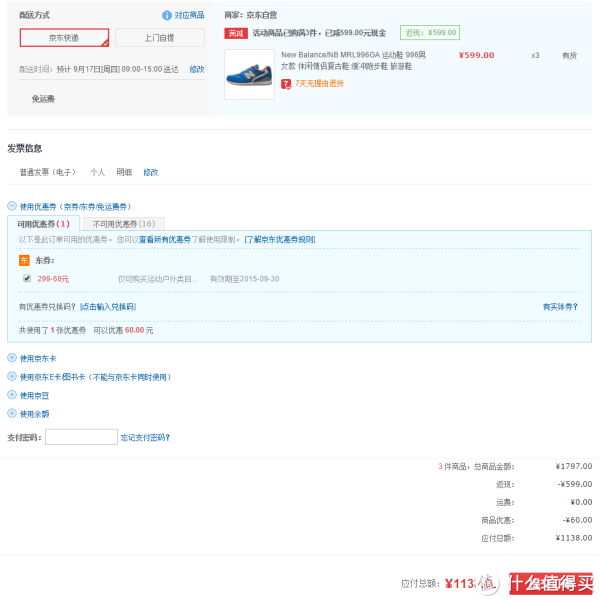Click 忘记支付密码? link
The image size is (600, 601).
145,438
